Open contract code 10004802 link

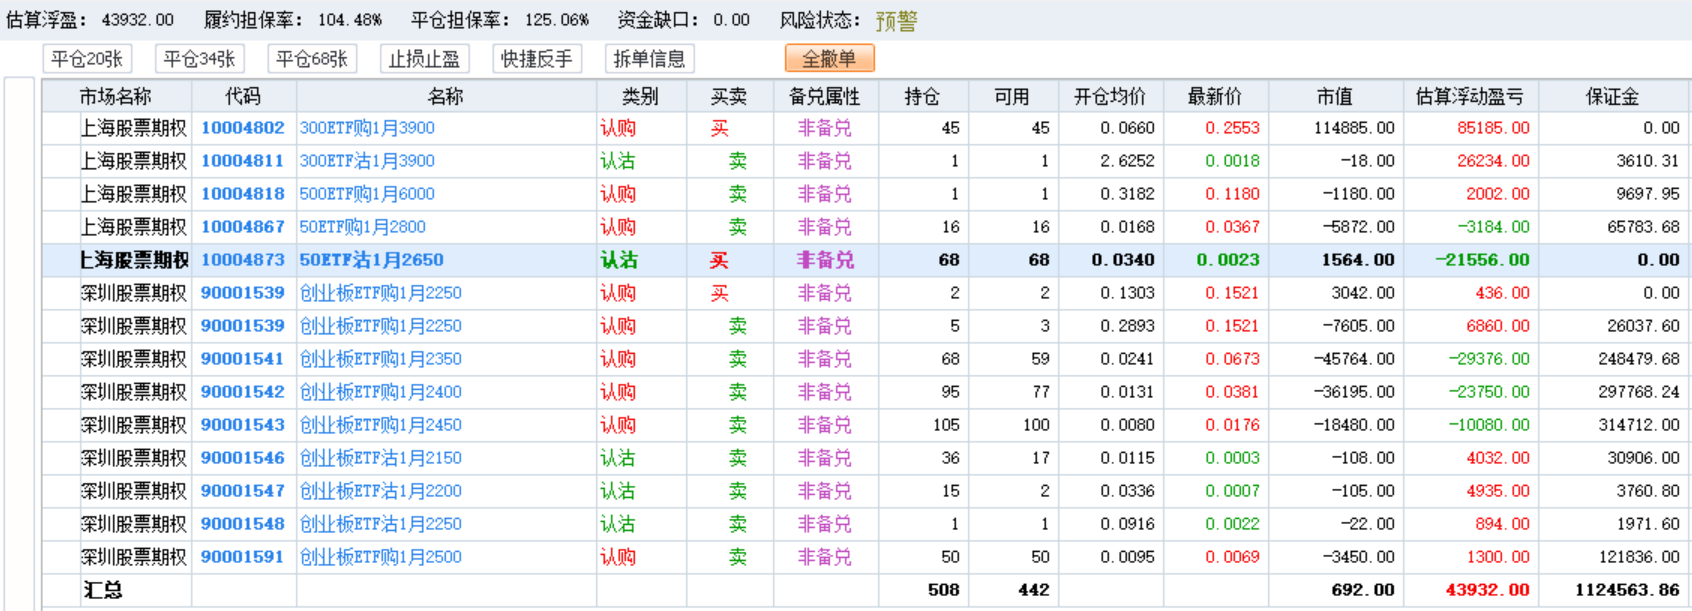point(243,128)
